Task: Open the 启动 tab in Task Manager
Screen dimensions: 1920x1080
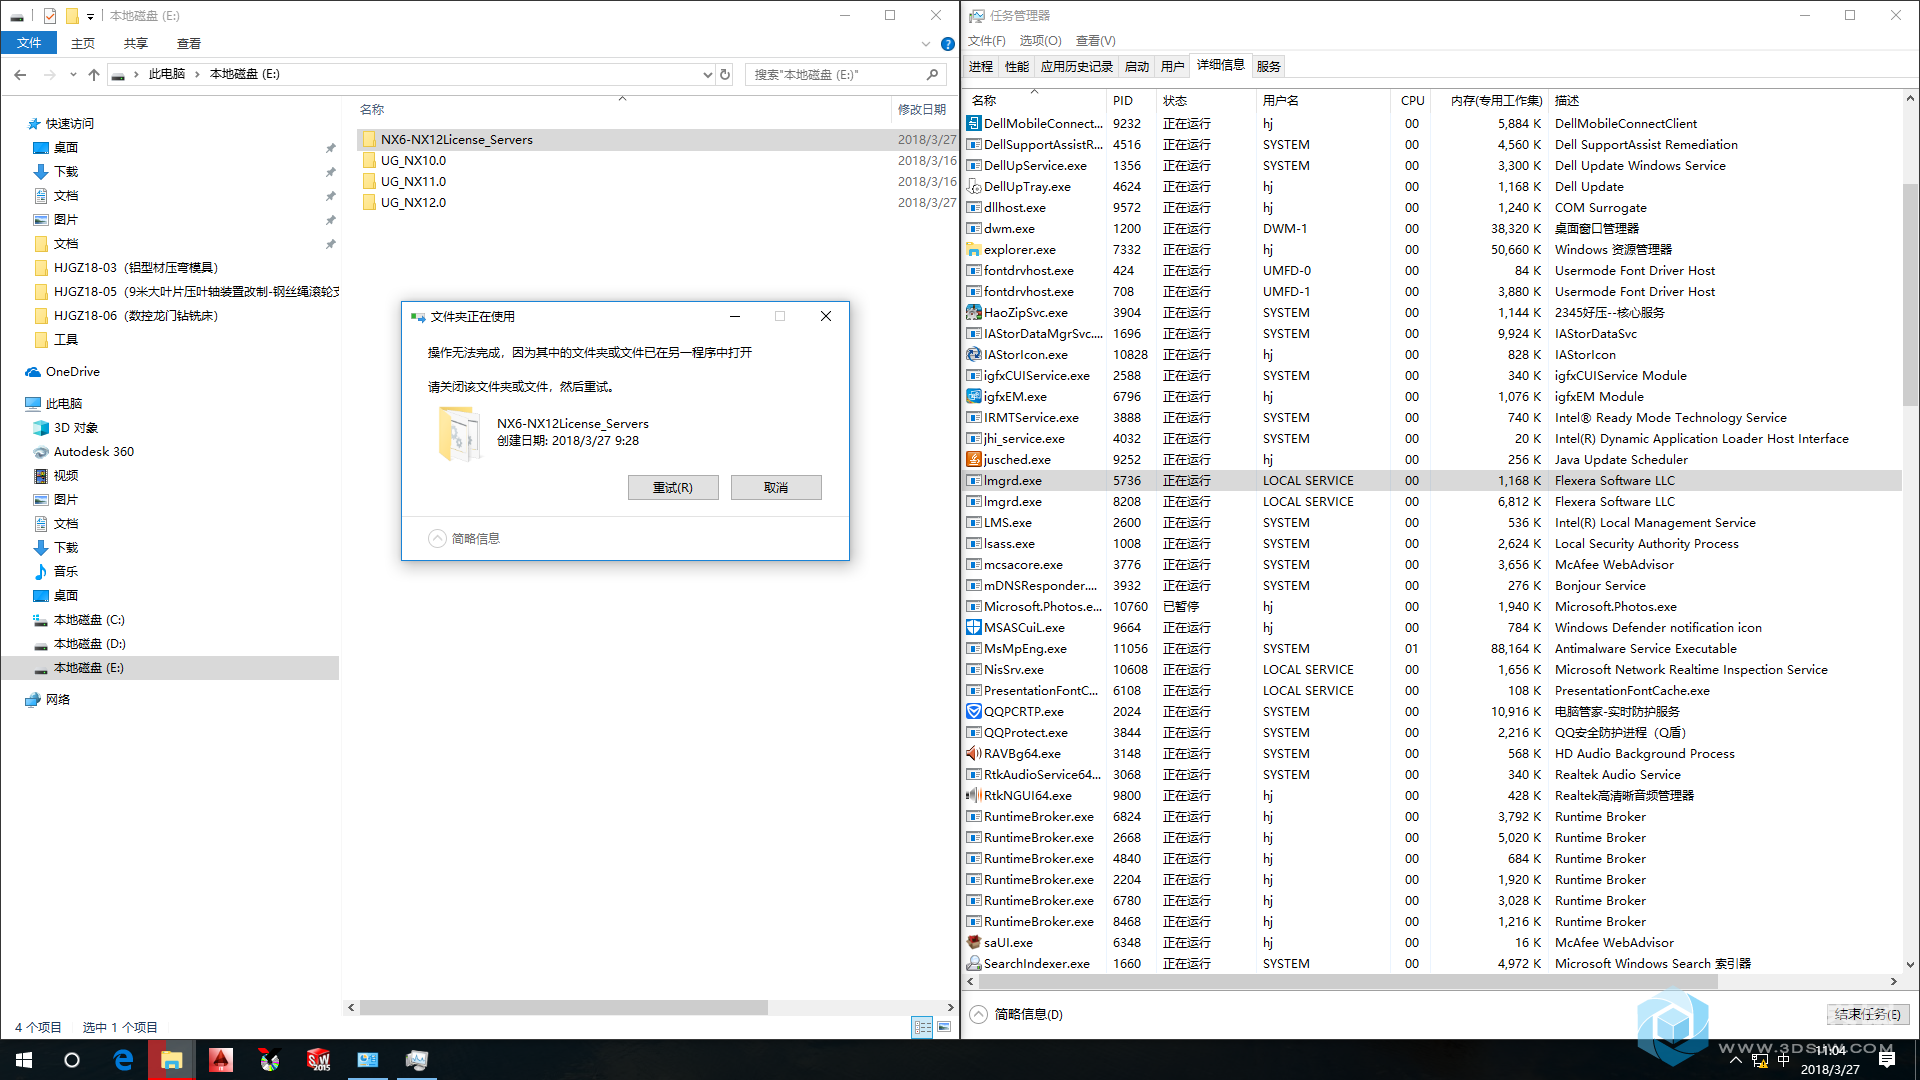Action: pyautogui.click(x=1137, y=66)
